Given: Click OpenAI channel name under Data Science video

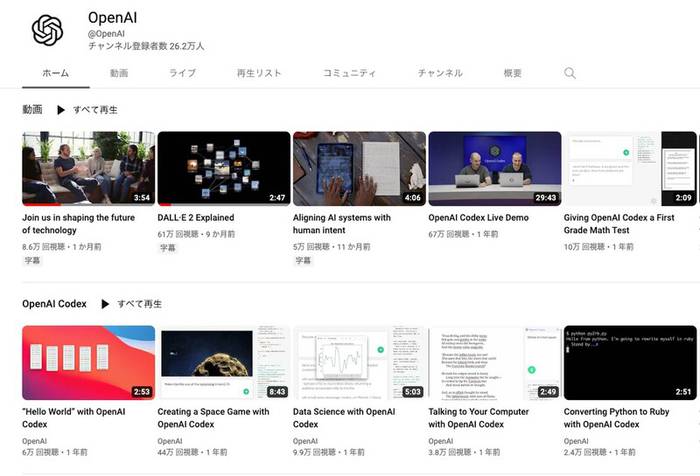Looking at the screenshot, I should [x=305, y=441].
